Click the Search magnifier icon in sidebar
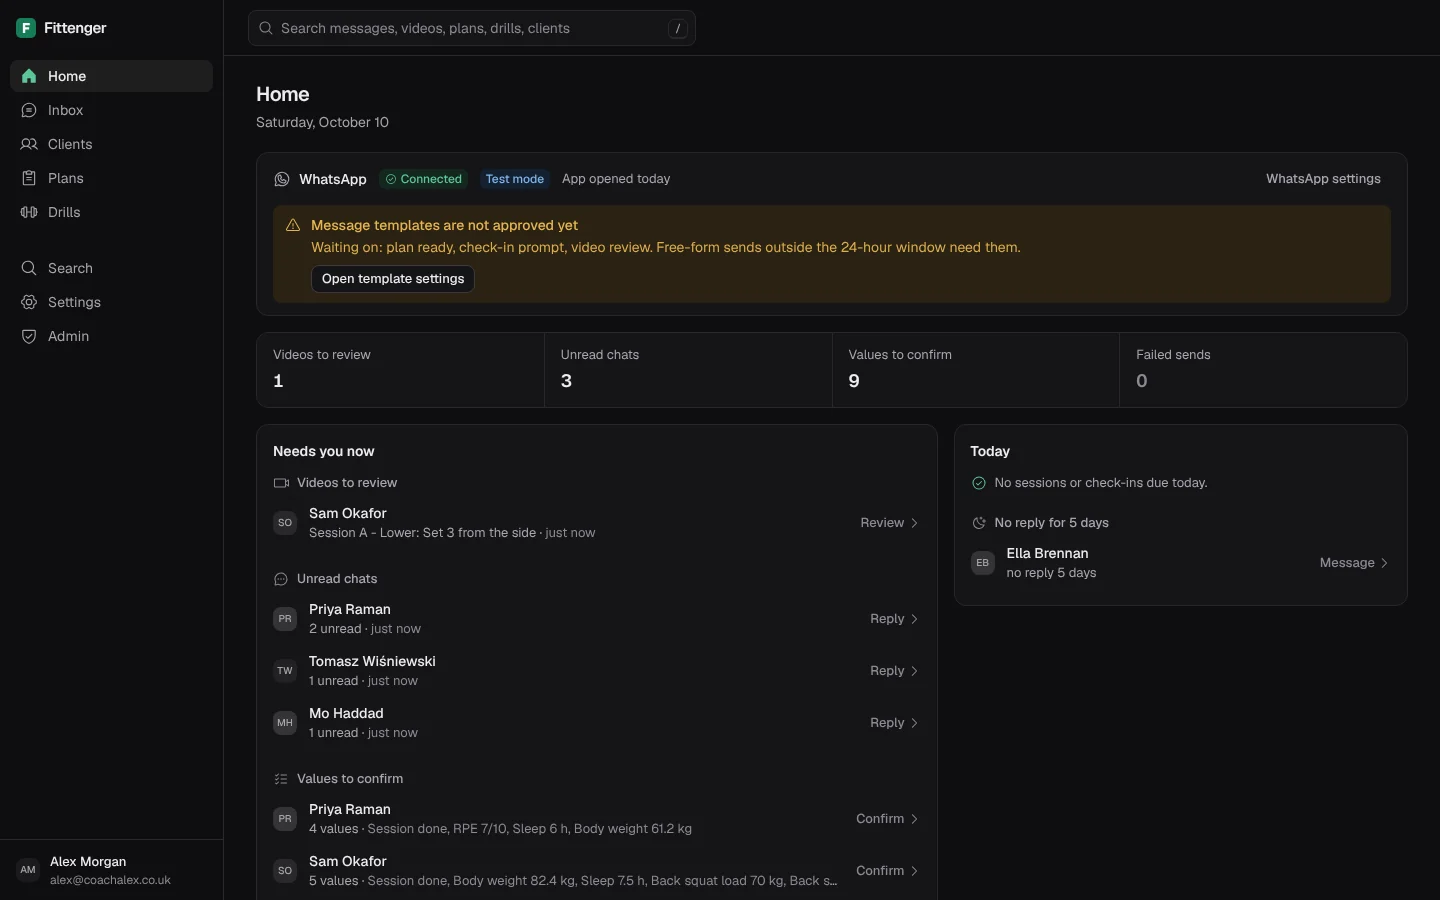This screenshot has height=900, width=1440. coord(29,268)
